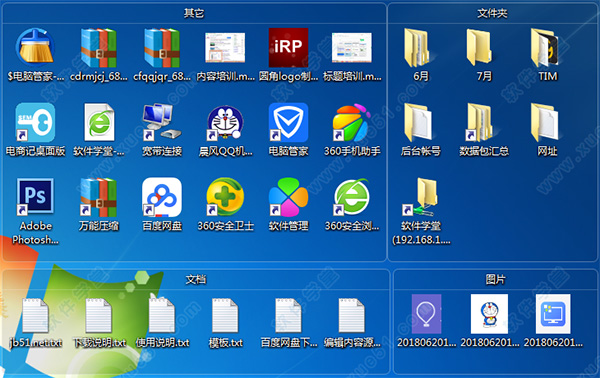Viewport: 600px width, 378px height.
Task: Launch the 软件管理 shortcut
Action: pyautogui.click(x=288, y=197)
